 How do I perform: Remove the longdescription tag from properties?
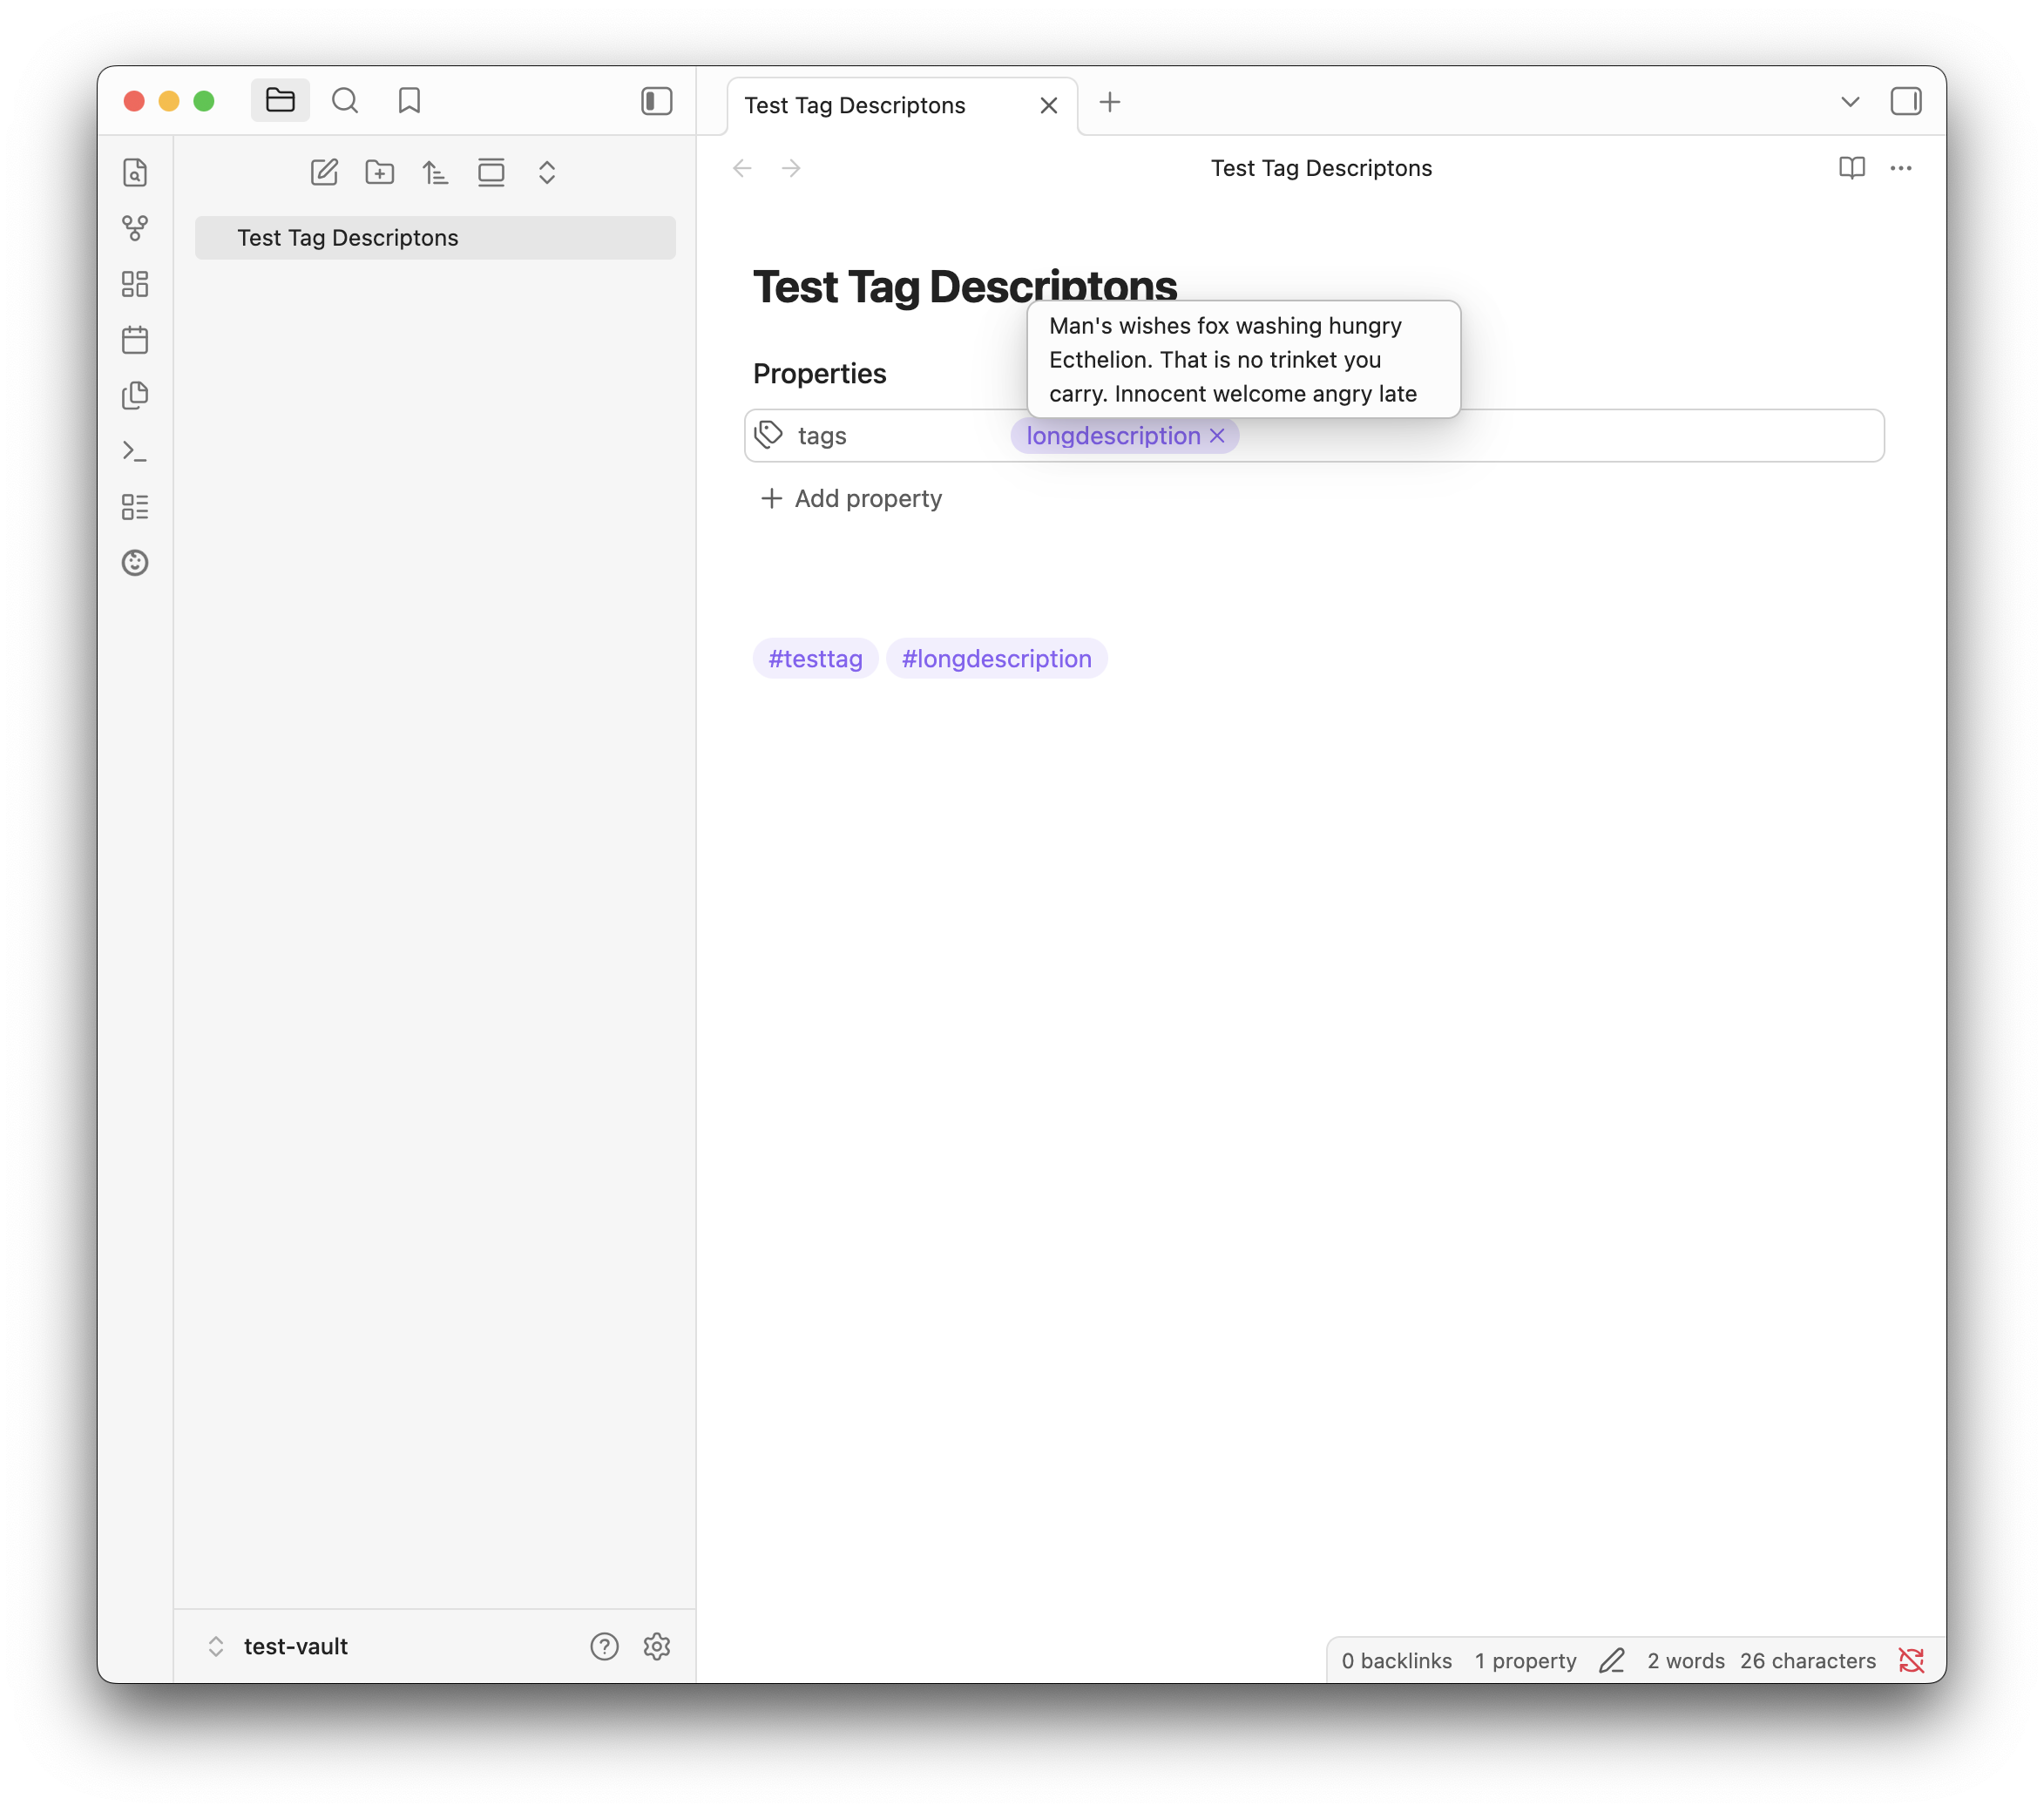(1217, 436)
